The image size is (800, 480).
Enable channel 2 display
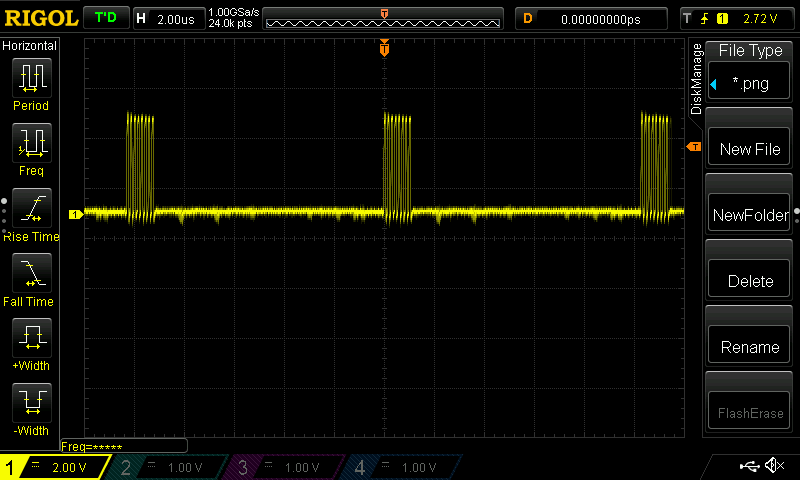[x=168, y=467]
